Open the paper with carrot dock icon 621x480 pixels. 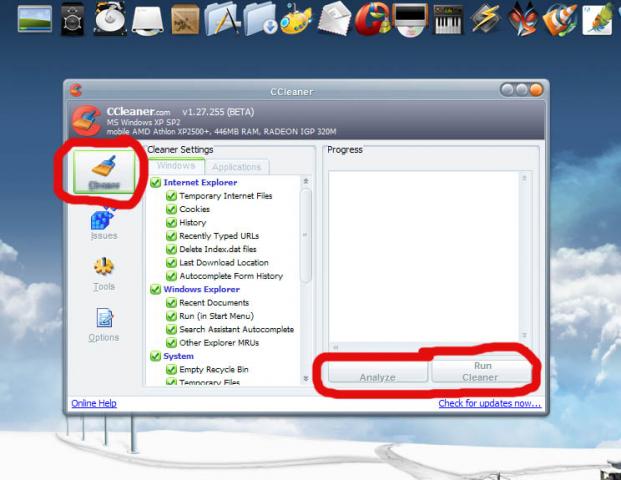click(598, 19)
